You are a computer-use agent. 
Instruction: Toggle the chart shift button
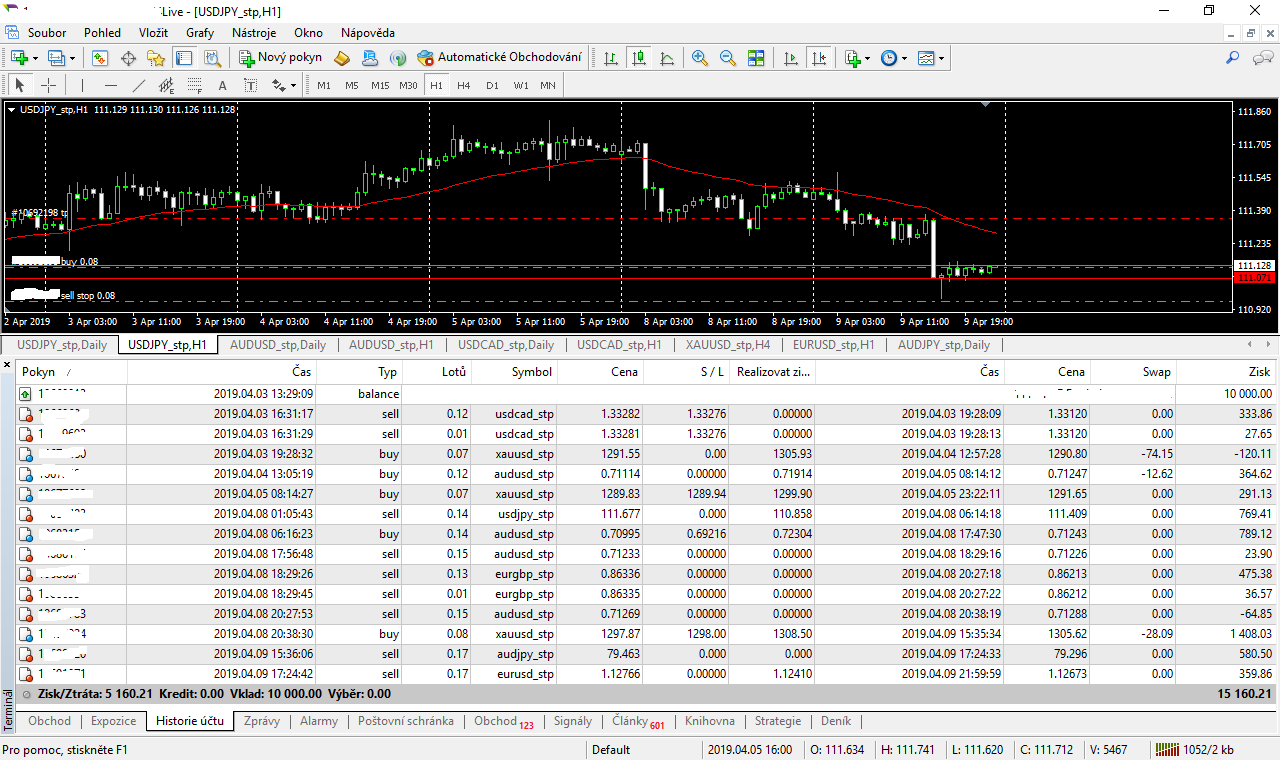point(819,58)
